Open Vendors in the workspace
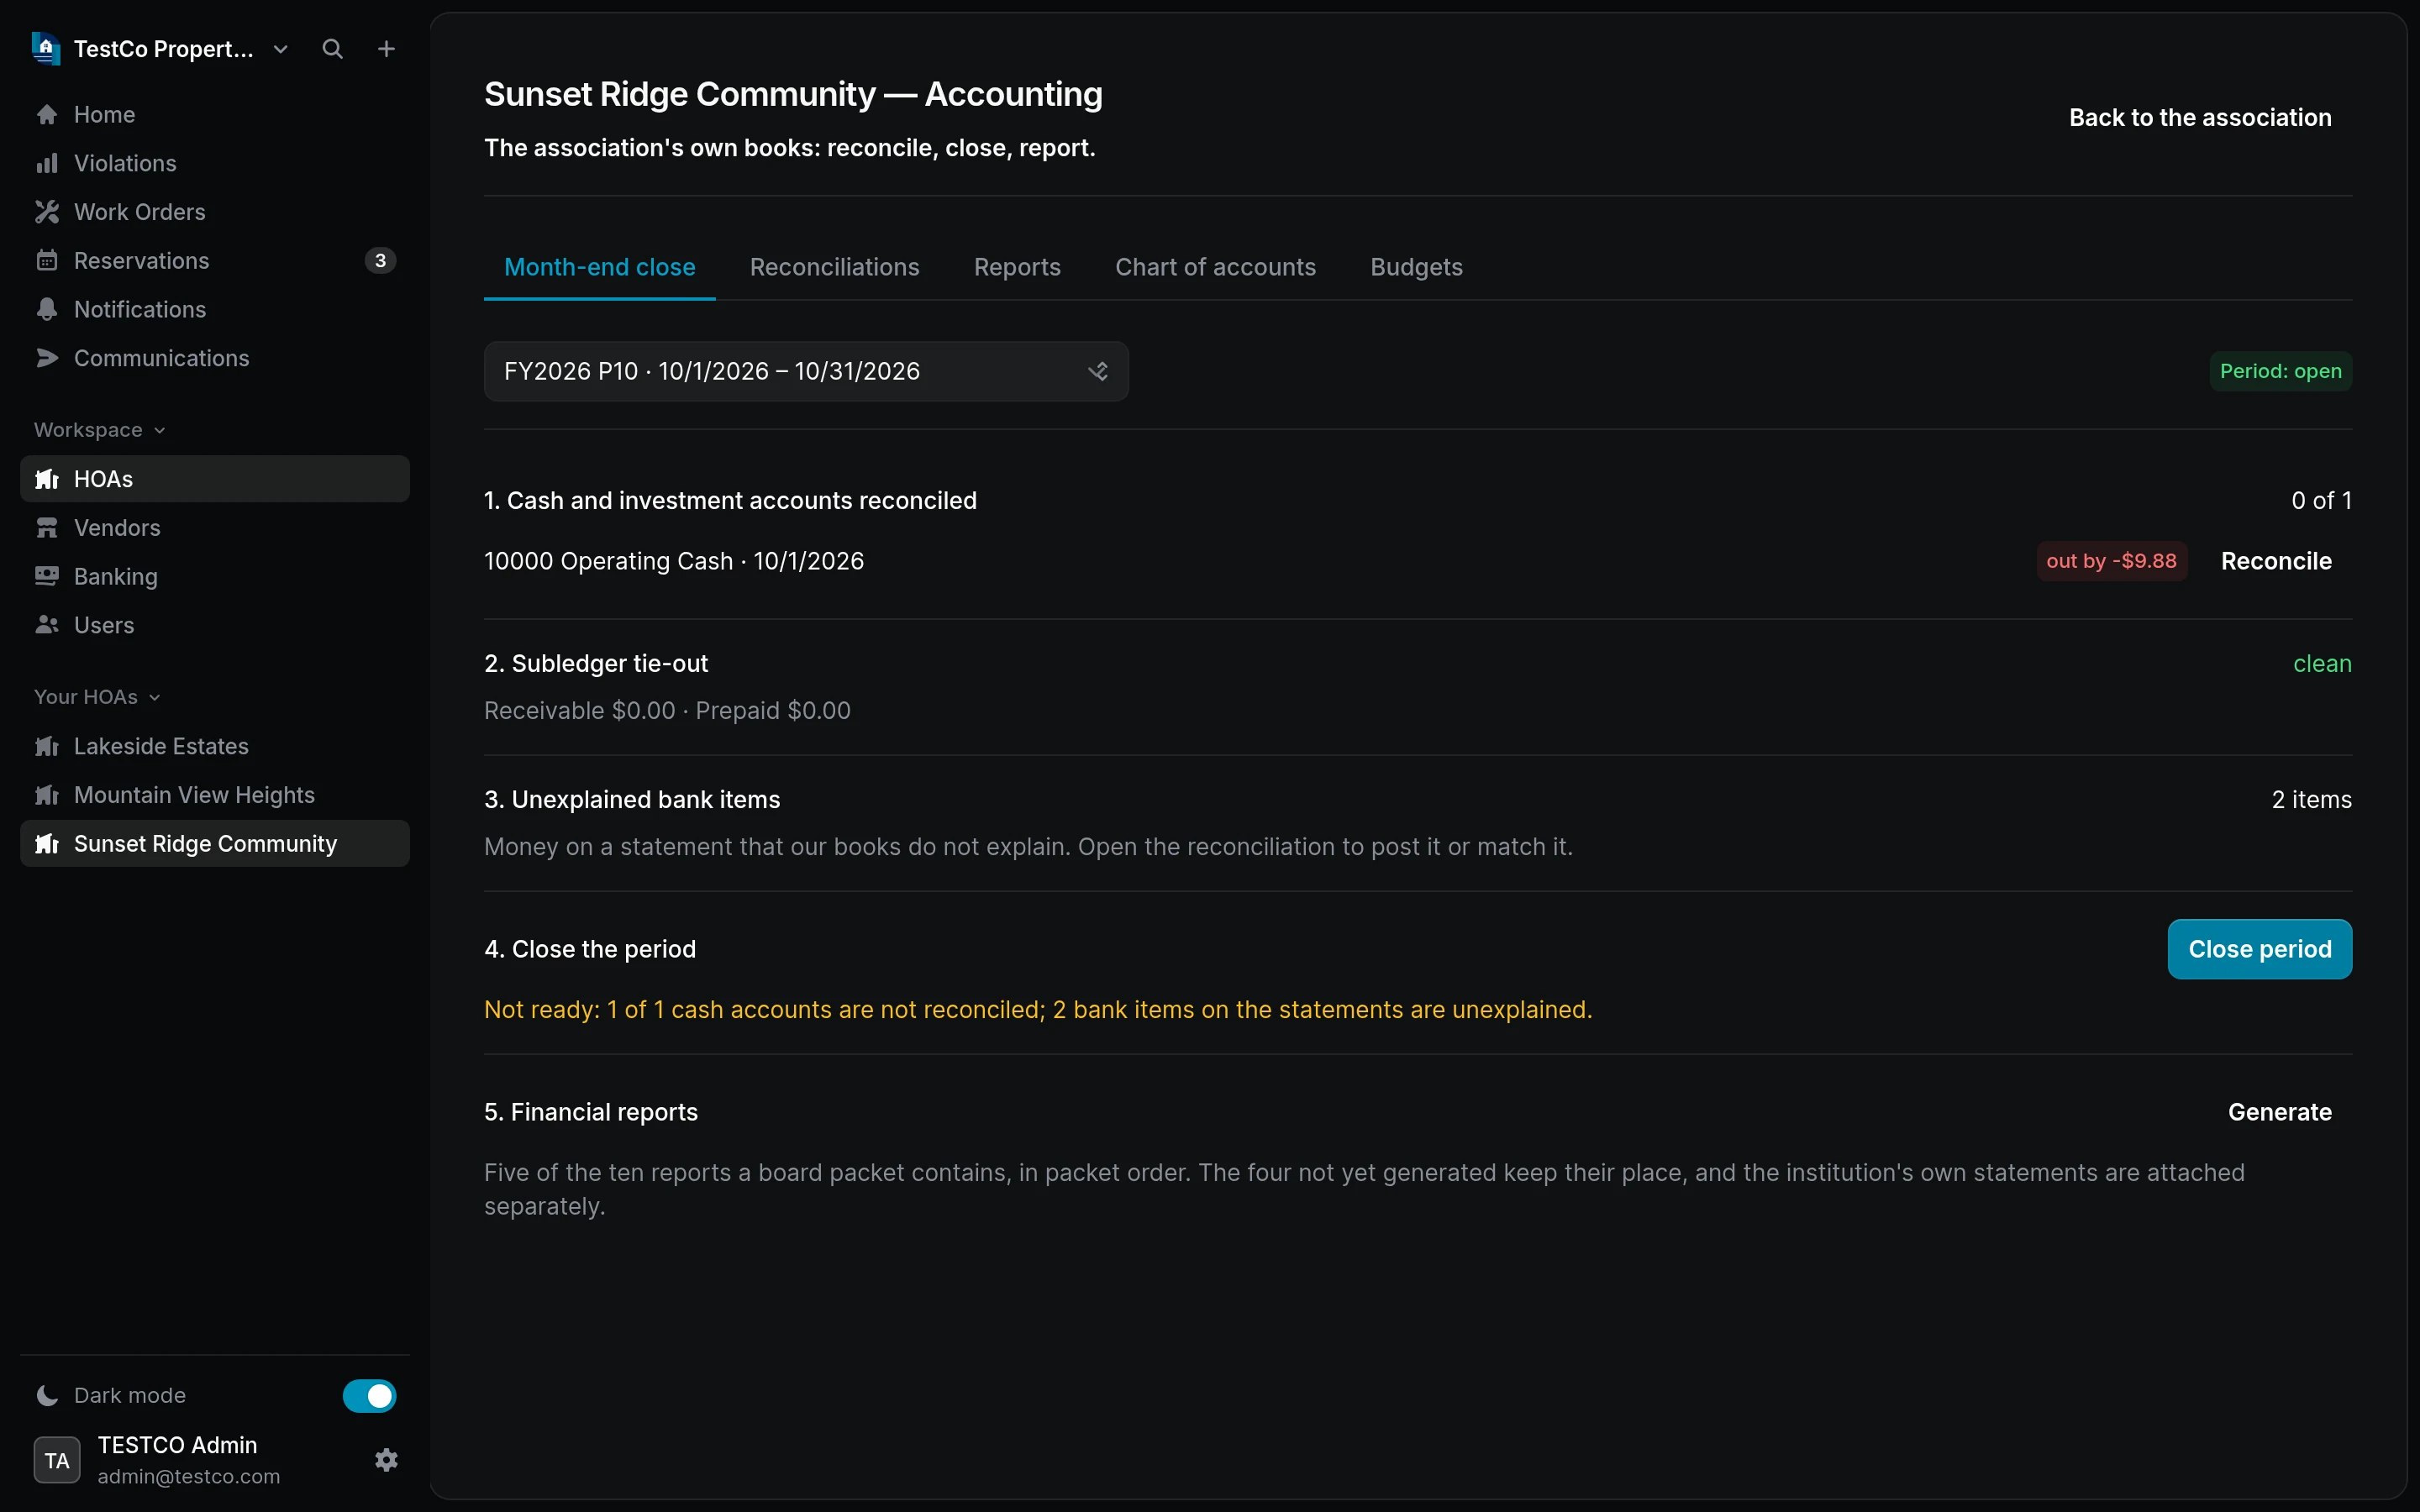2420x1512 pixels. click(215, 528)
